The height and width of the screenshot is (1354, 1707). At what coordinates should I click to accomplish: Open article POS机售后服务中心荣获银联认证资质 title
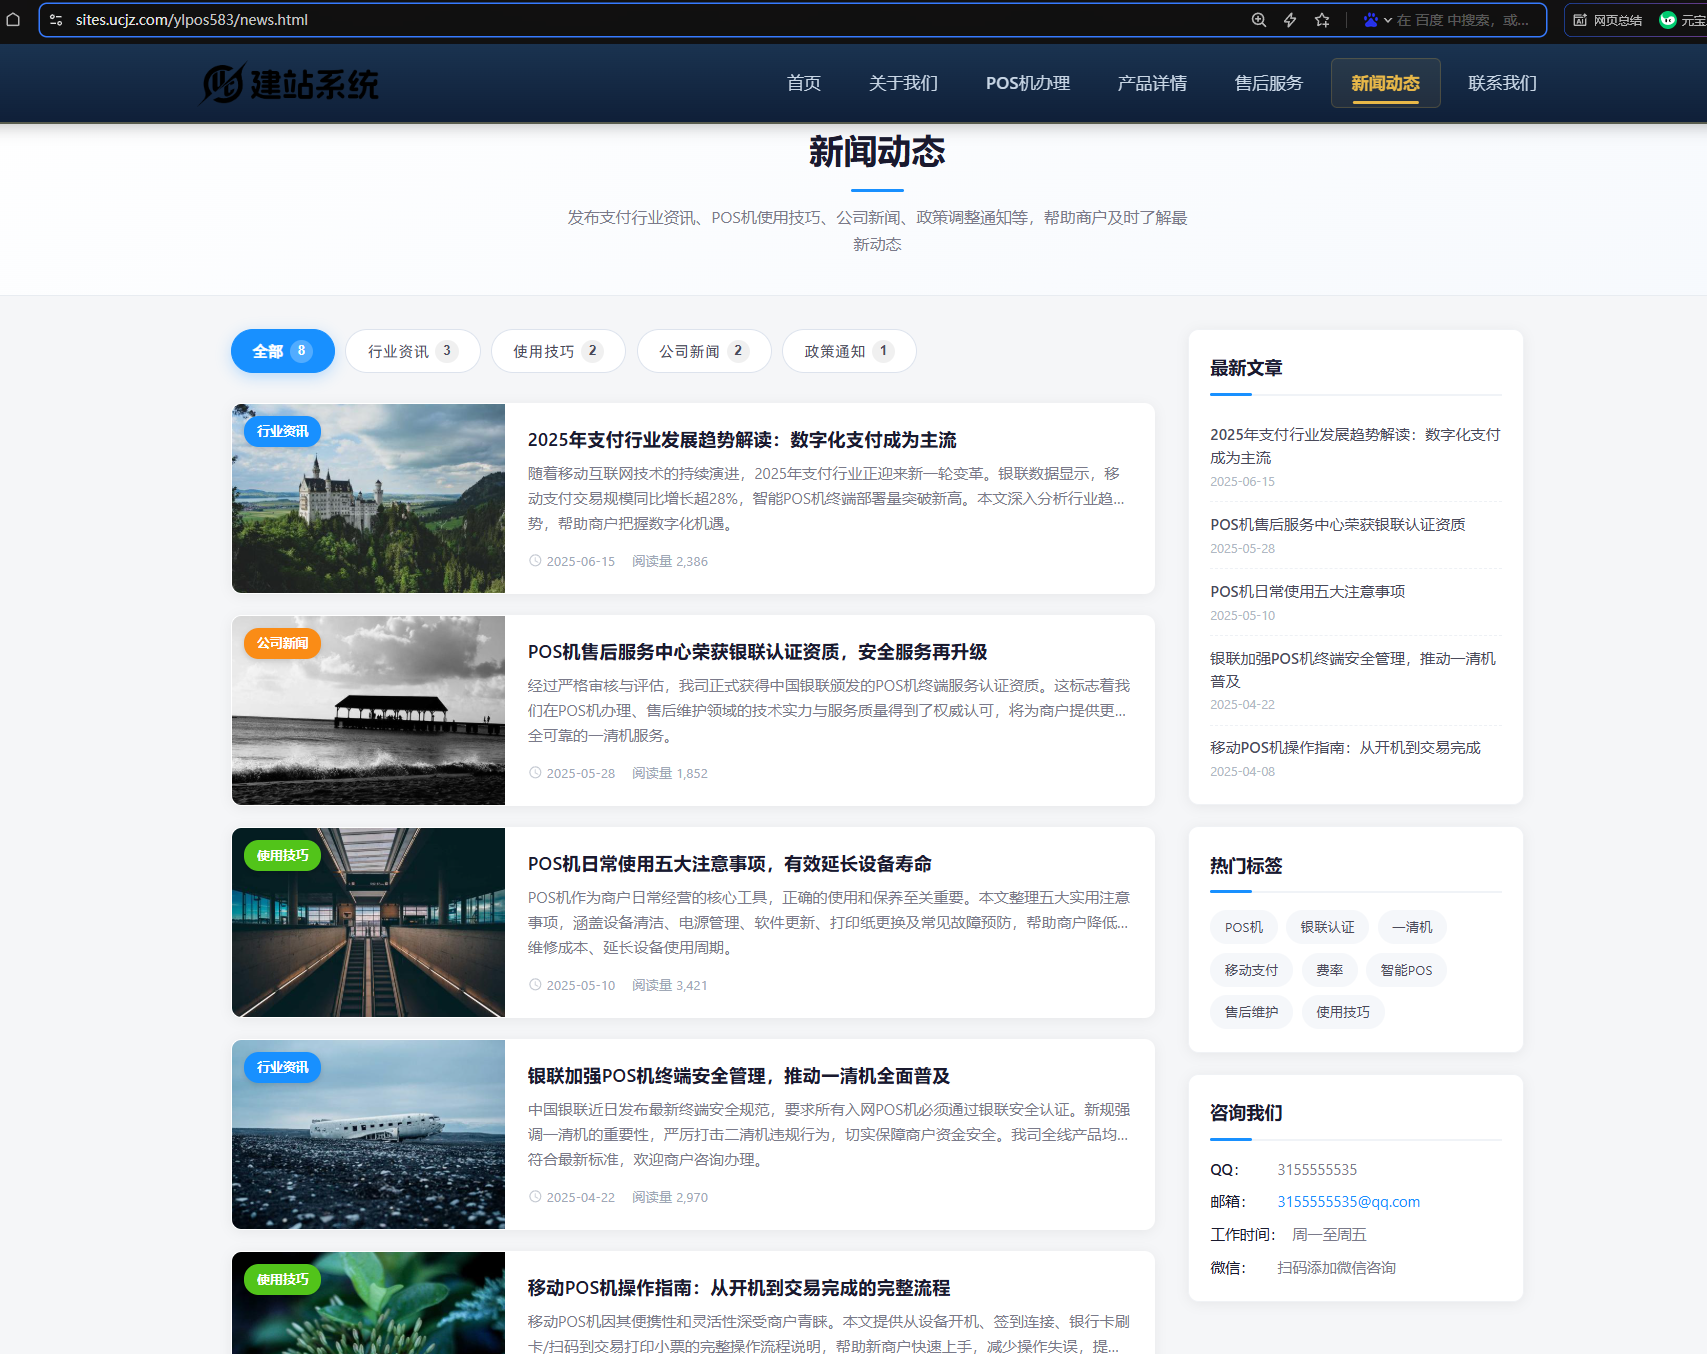click(x=757, y=652)
